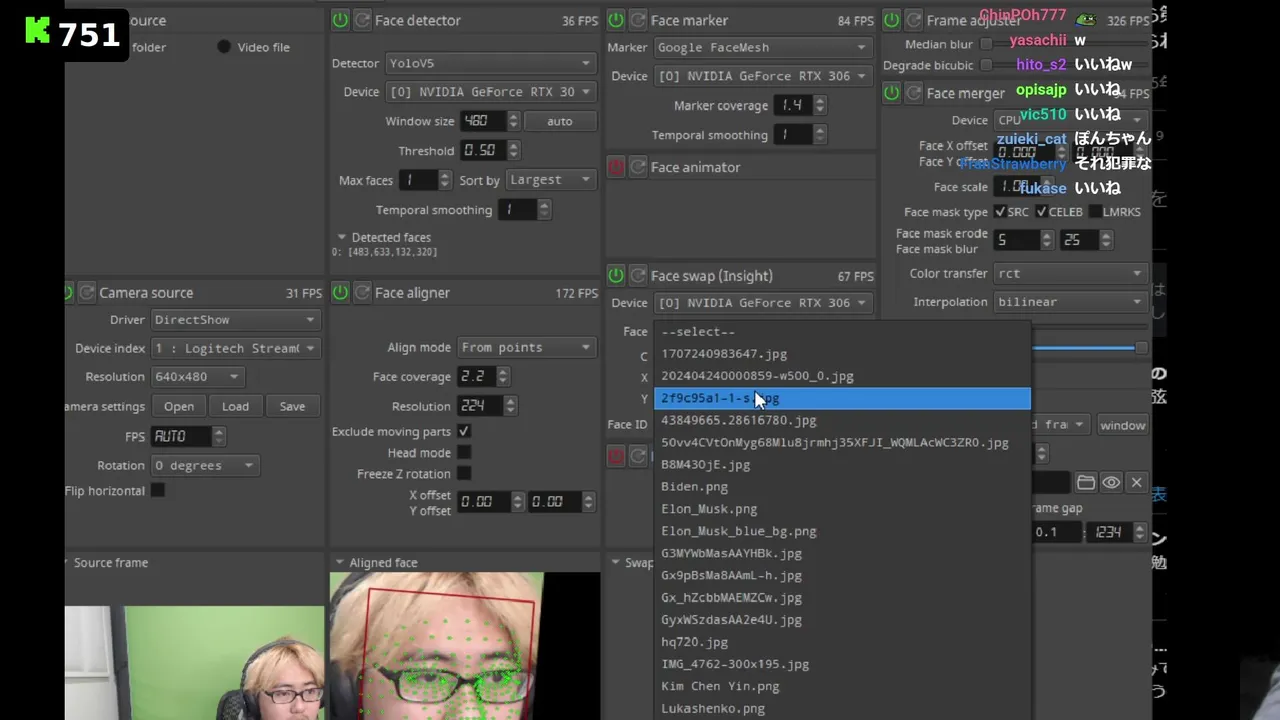This screenshot has width=1280, height=720.
Task: Select B8M430jE.jpg from face list
Action: [x=842, y=465]
